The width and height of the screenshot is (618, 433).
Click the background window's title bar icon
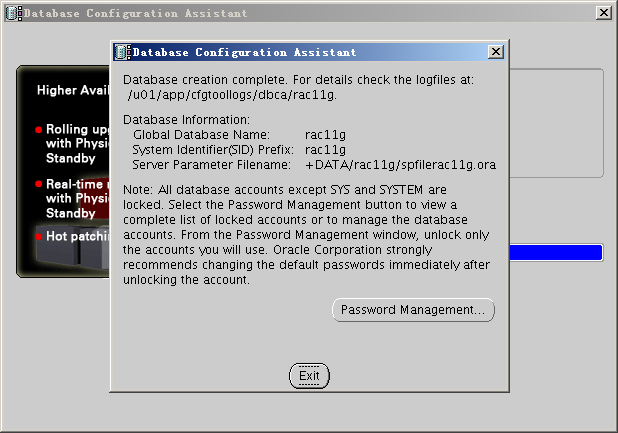coord(11,12)
